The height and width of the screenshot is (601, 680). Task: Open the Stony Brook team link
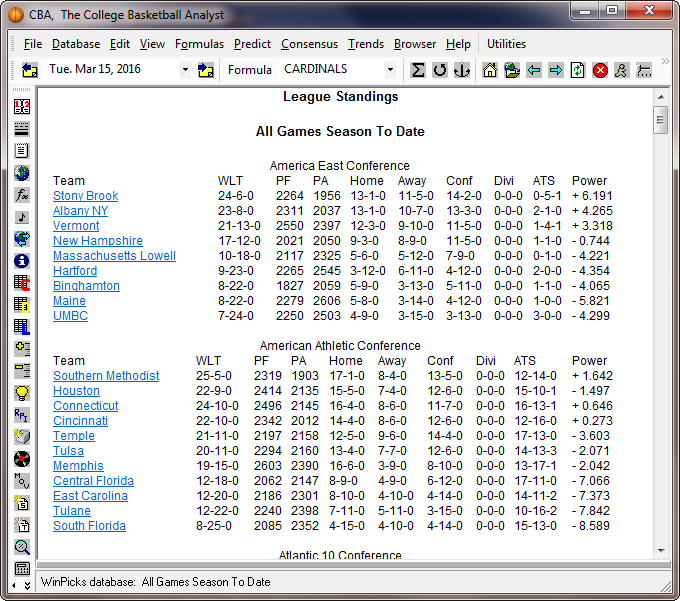[85, 196]
